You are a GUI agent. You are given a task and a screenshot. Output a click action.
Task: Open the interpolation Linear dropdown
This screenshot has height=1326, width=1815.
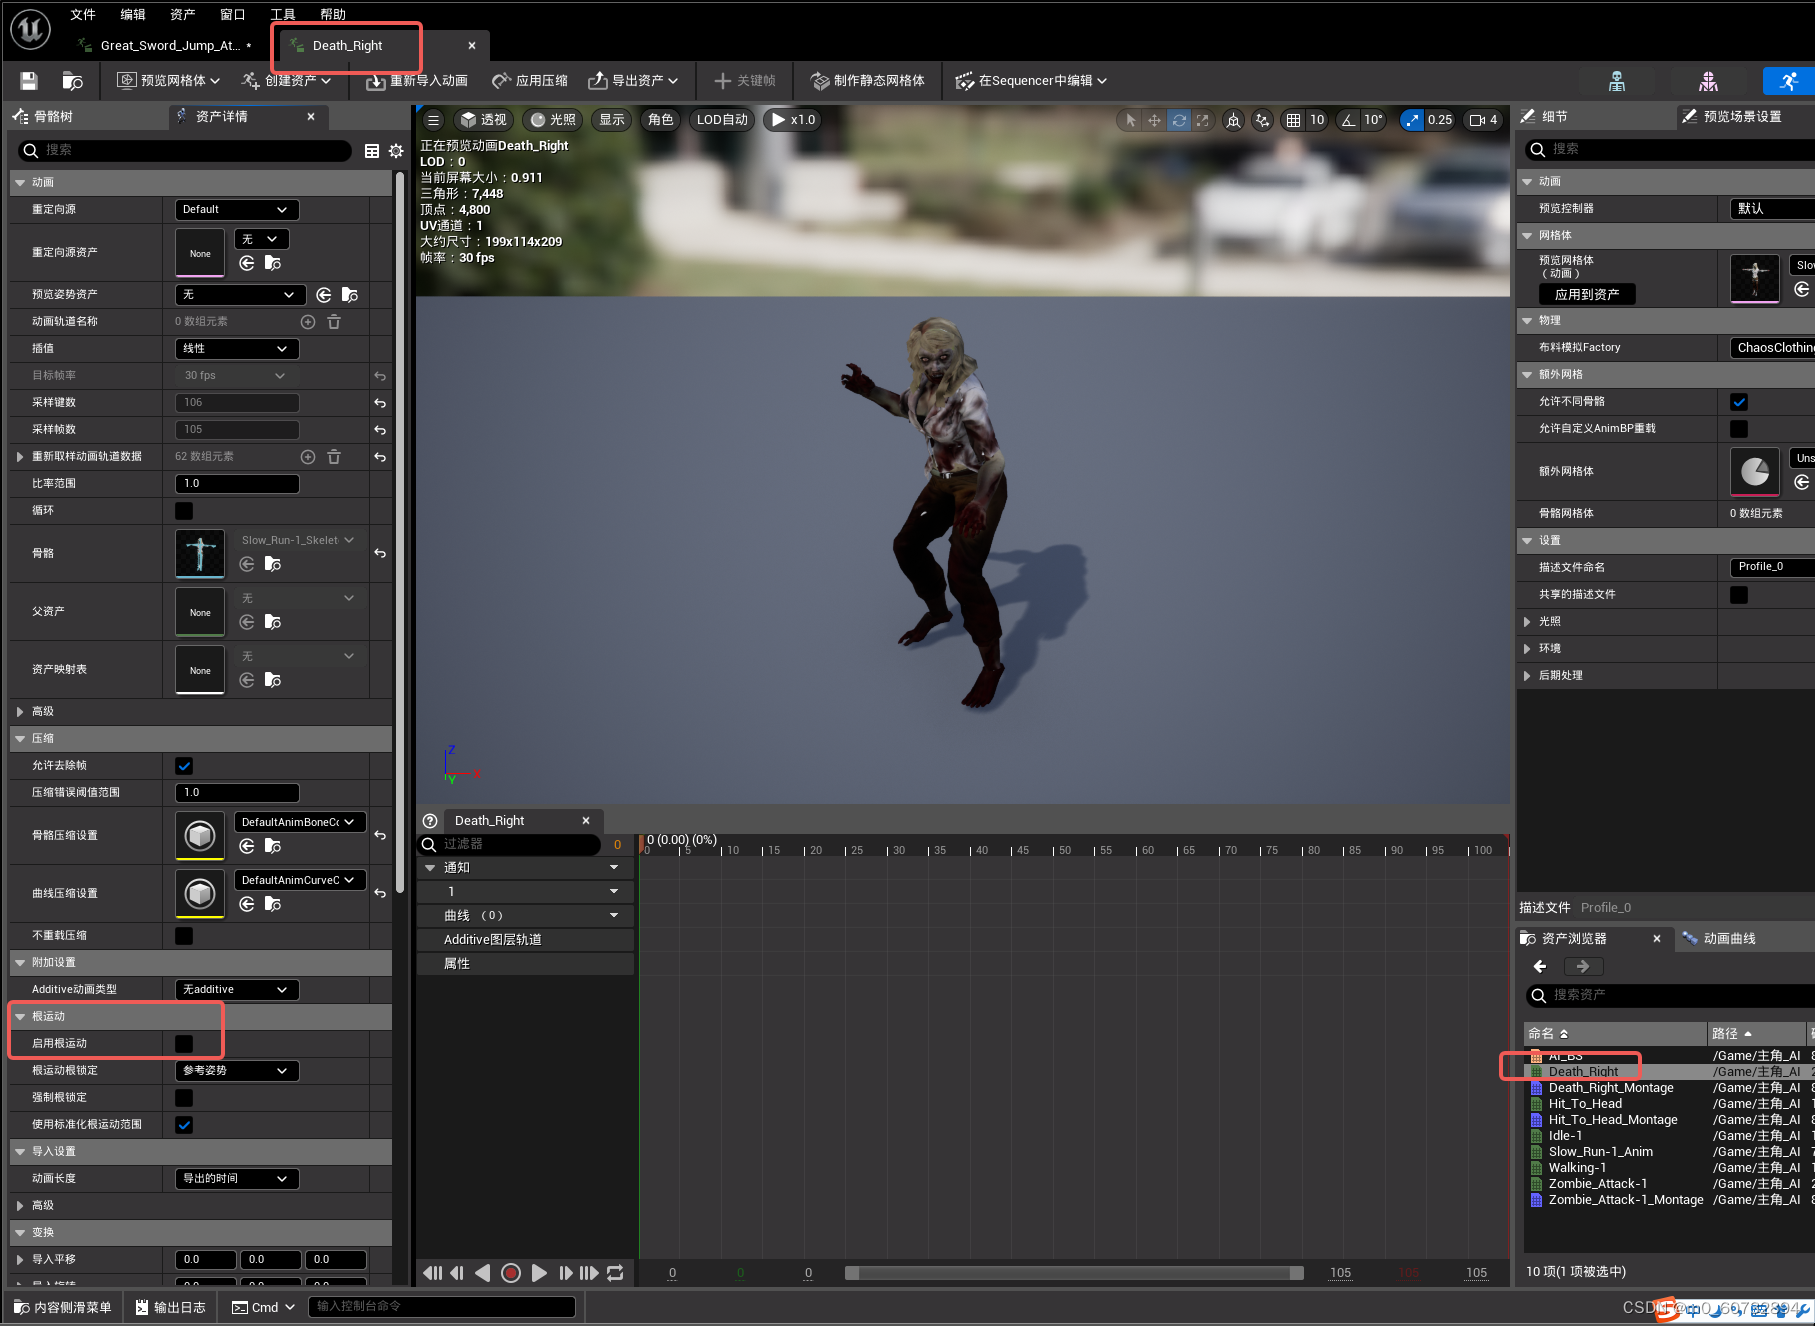coord(237,349)
